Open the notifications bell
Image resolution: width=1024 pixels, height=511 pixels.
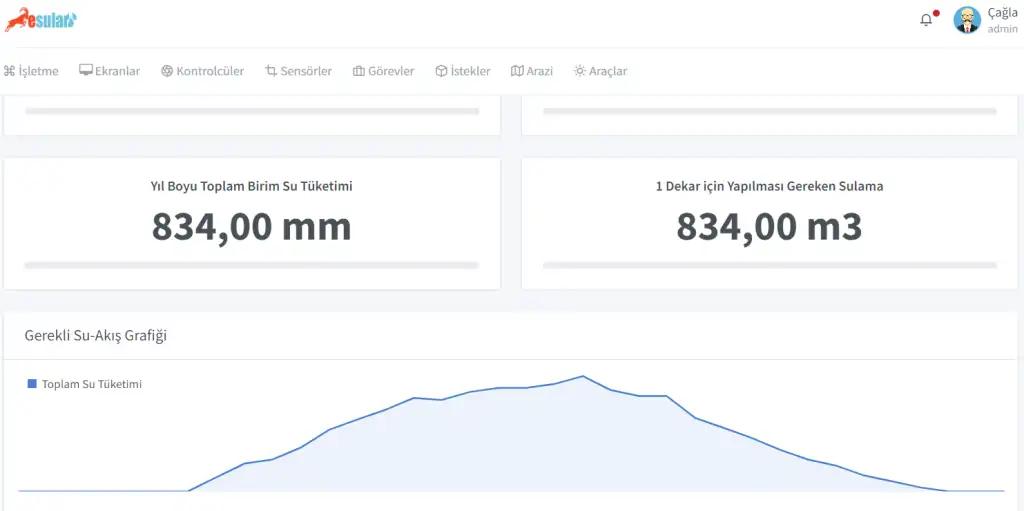(926, 20)
